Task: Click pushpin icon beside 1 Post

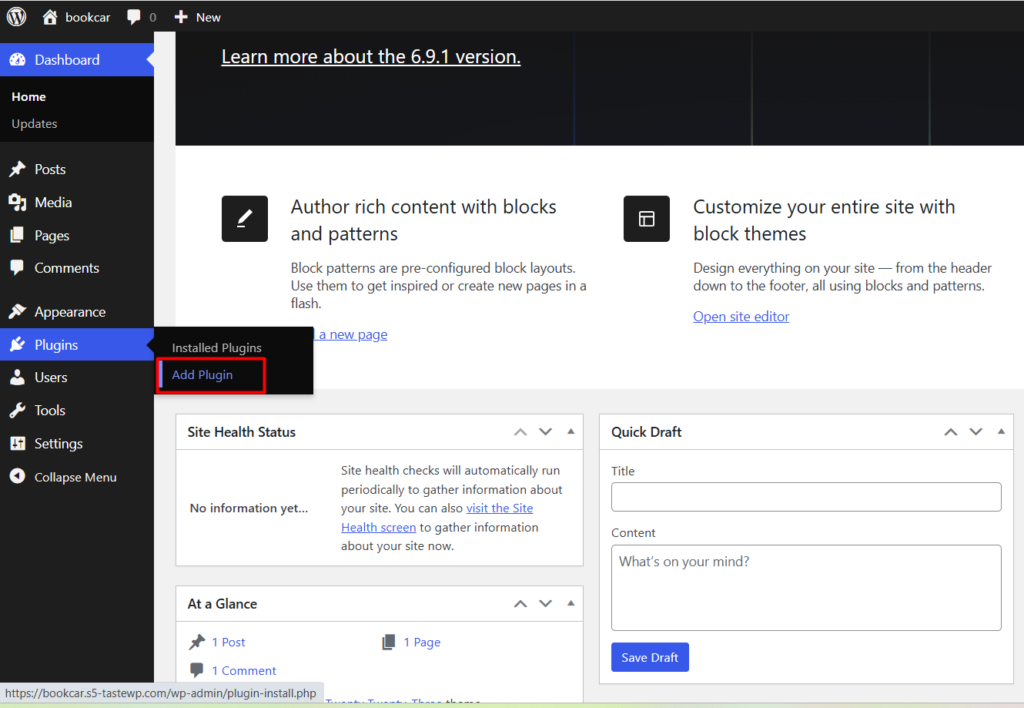Action: point(197,642)
